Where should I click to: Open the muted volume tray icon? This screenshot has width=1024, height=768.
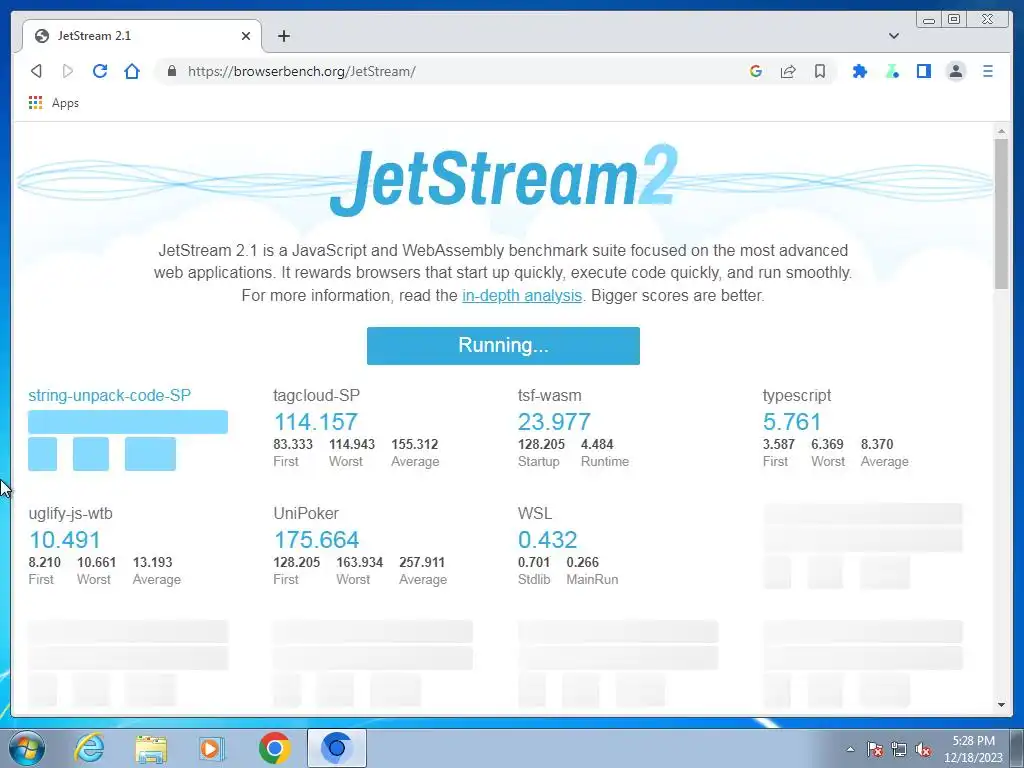pos(923,749)
